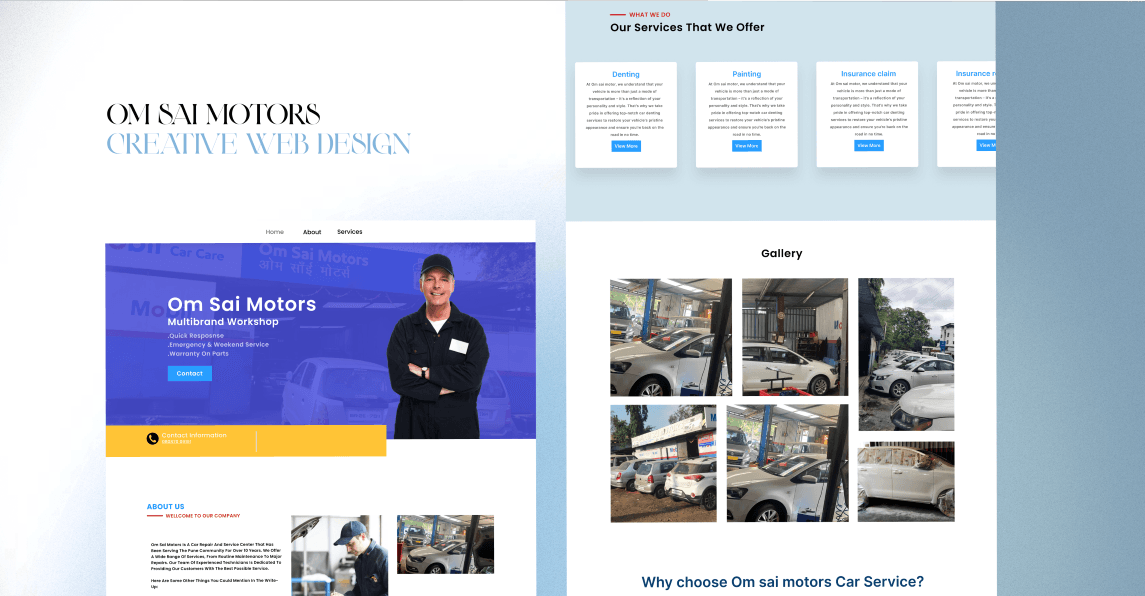Image resolution: width=1145 pixels, height=596 pixels.
Task: Select Services in the top navigation
Action: 349,232
